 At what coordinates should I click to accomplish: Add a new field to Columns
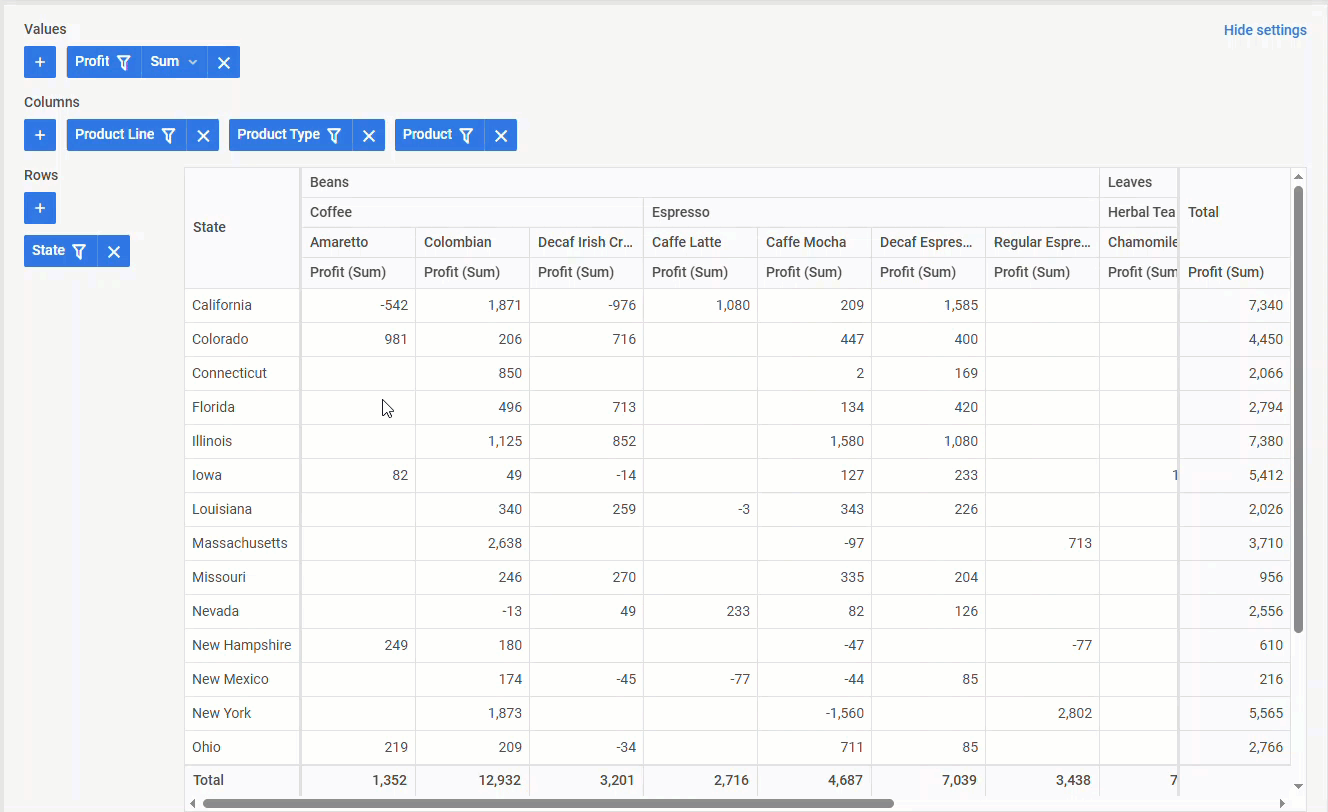40,135
